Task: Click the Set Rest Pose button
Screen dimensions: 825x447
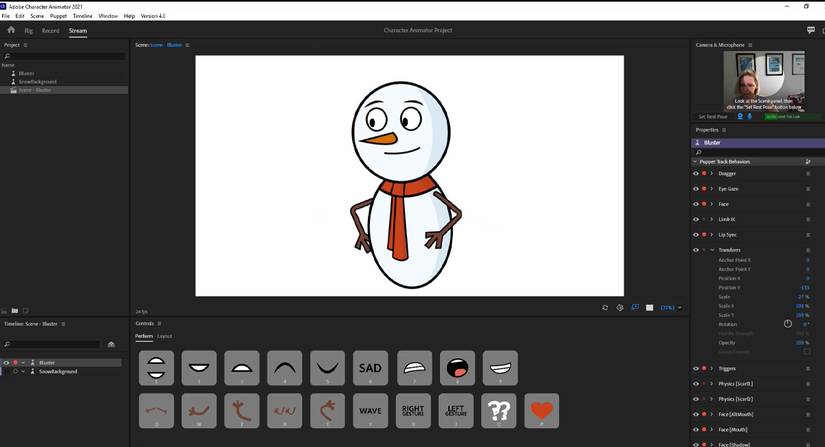Action: click(x=713, y=117)
